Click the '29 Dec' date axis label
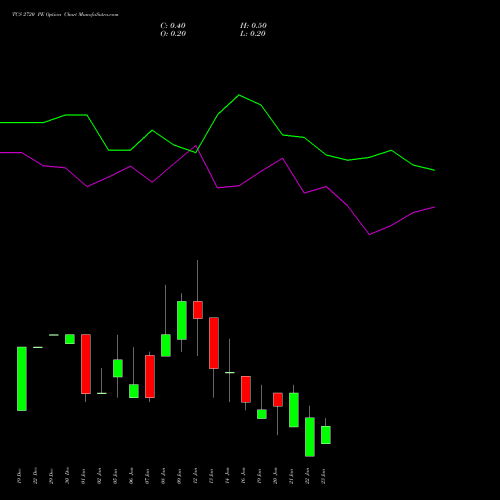500x500 pixels. pyautogui.click(x=51, y=476)
